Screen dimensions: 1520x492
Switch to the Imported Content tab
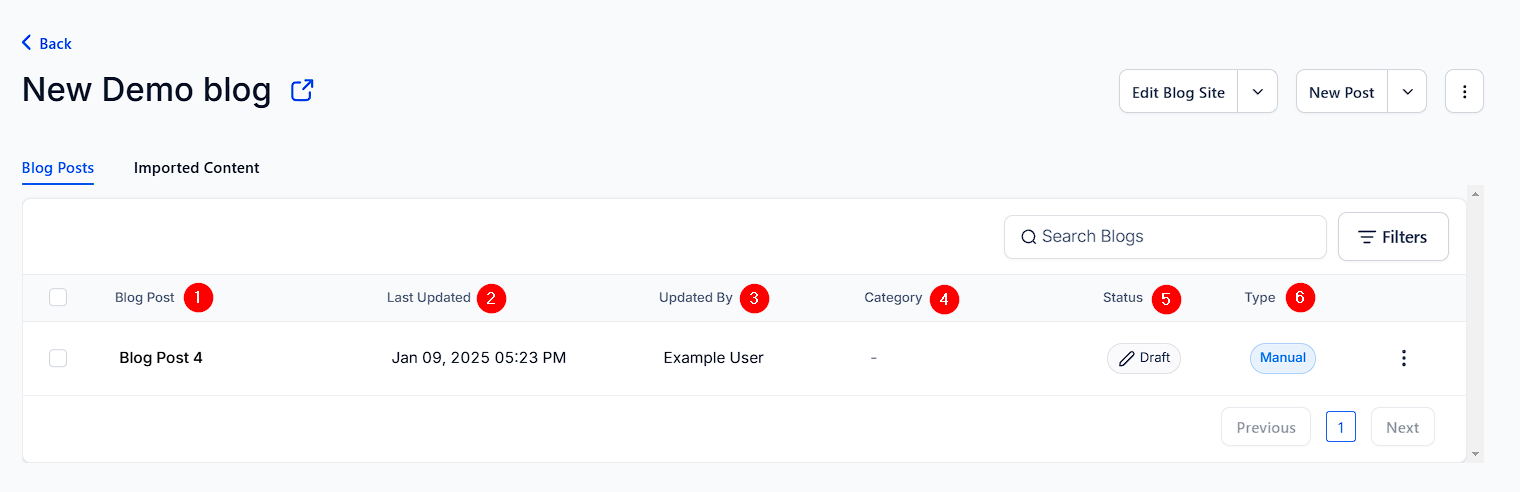pyautogui.click(x=197, y=168)
